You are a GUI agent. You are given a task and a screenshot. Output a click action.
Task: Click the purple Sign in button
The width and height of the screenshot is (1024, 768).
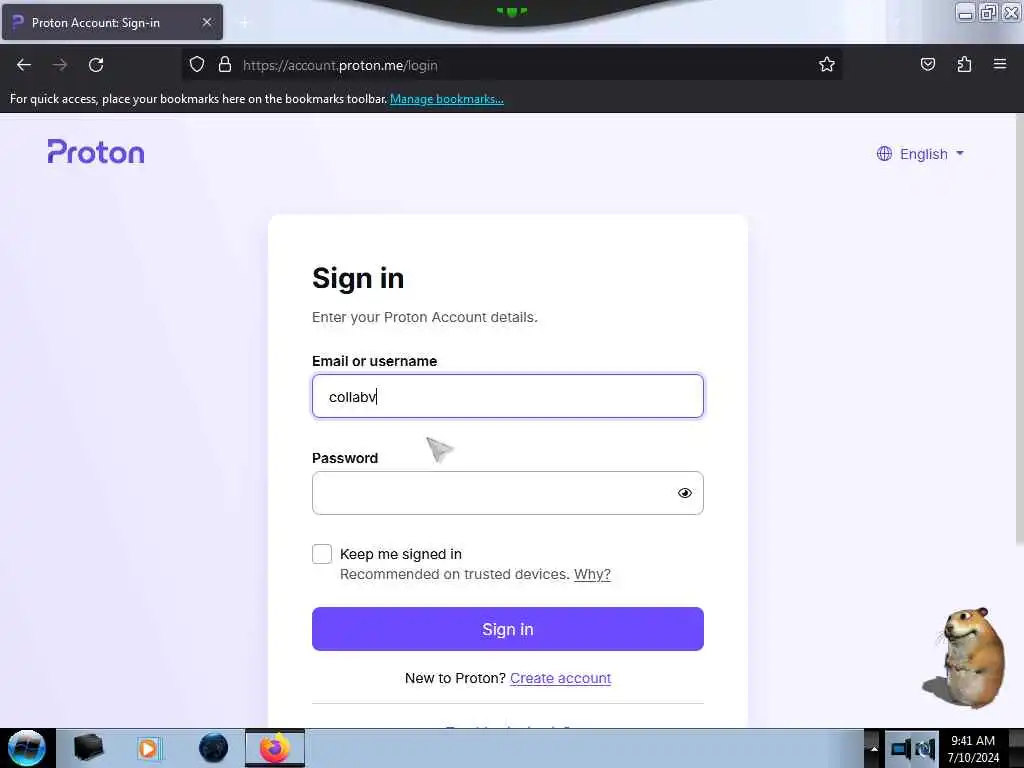(x=507, y=629)
